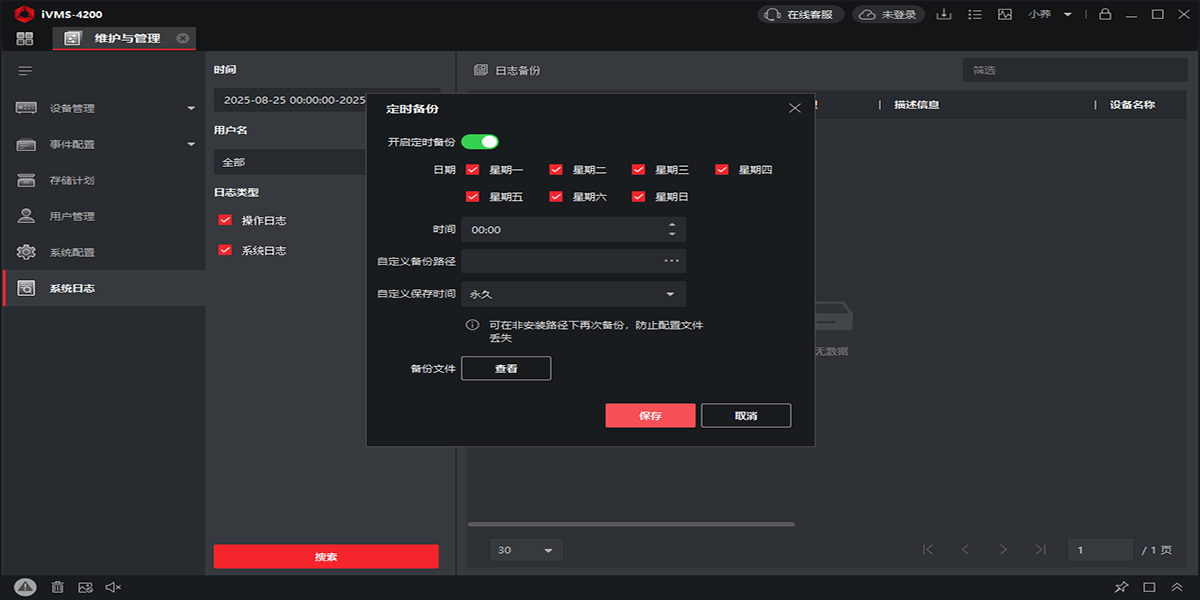
Task: Open the download icon in title bar
Action: click(943, 15)
